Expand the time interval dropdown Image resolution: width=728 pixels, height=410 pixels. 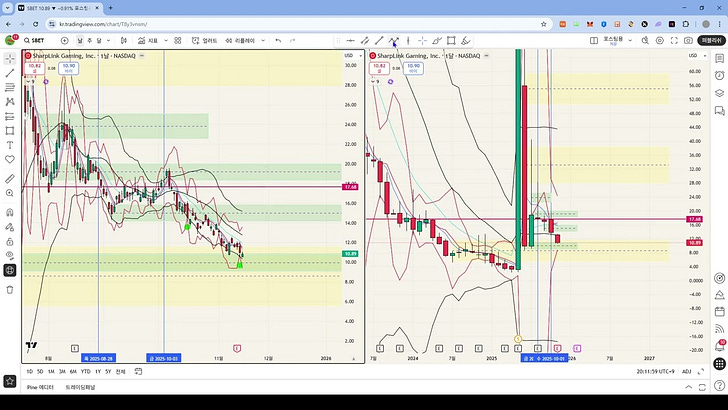coord(109,40)
